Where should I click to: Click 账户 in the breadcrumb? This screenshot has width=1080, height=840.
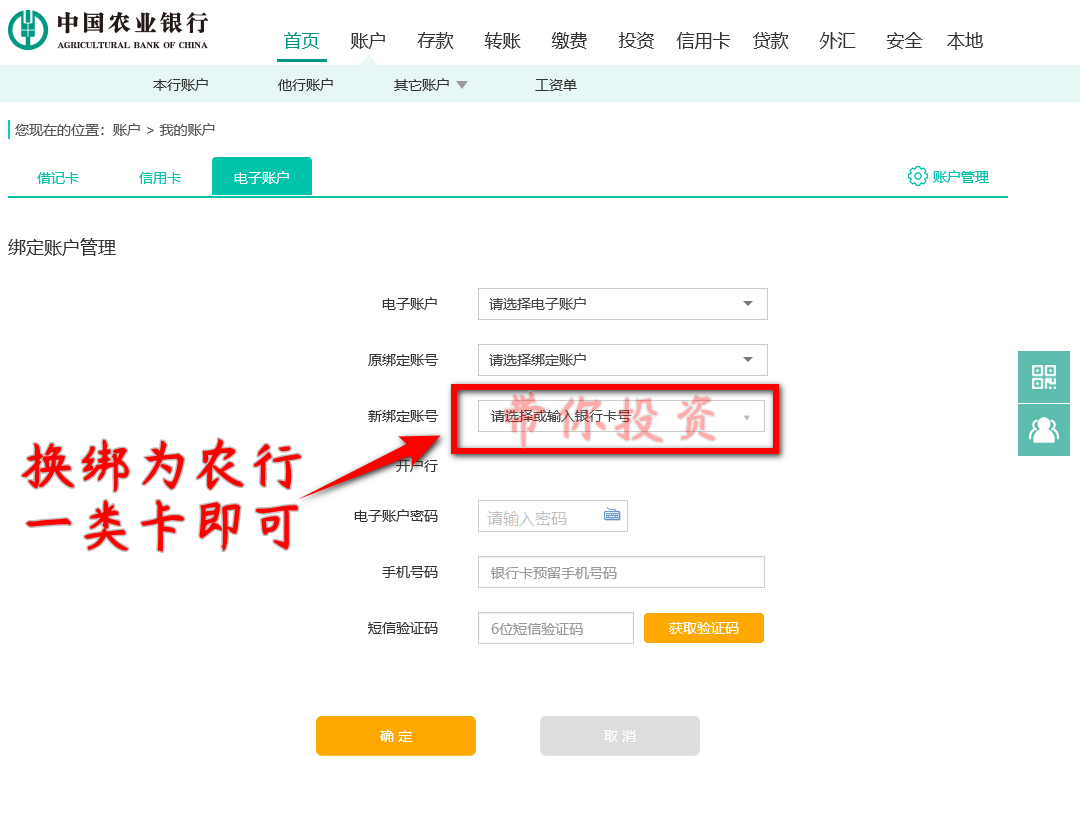point(126,129)
